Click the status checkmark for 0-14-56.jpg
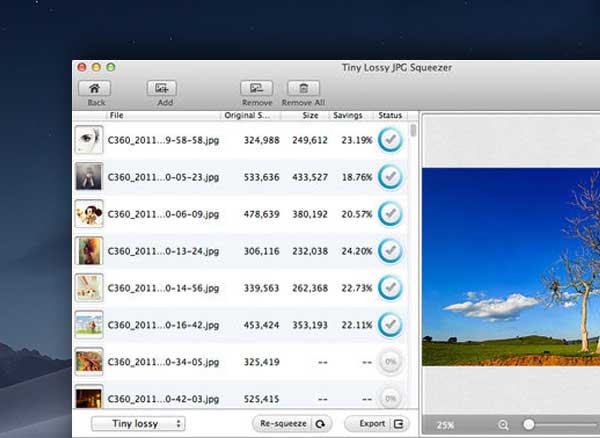This screenshot has height=438, width=600. click(390, 288)
